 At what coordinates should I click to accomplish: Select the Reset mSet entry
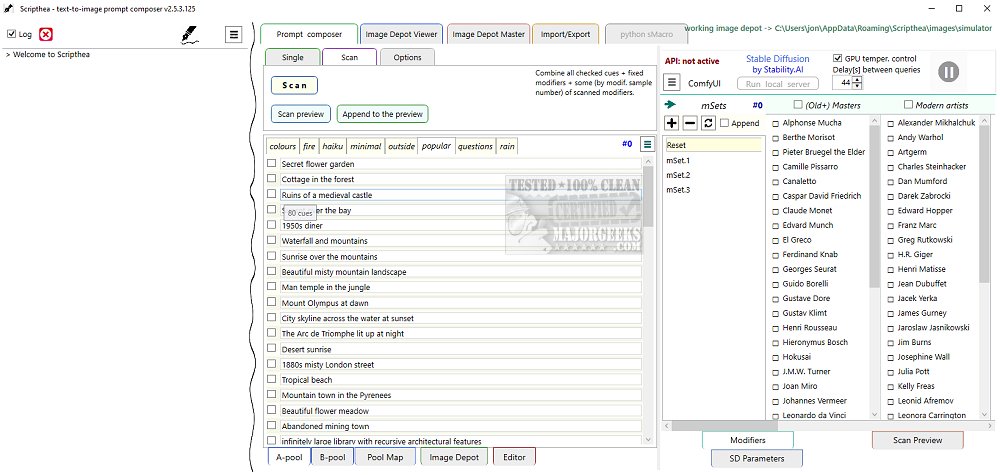[x=713, y=145]
